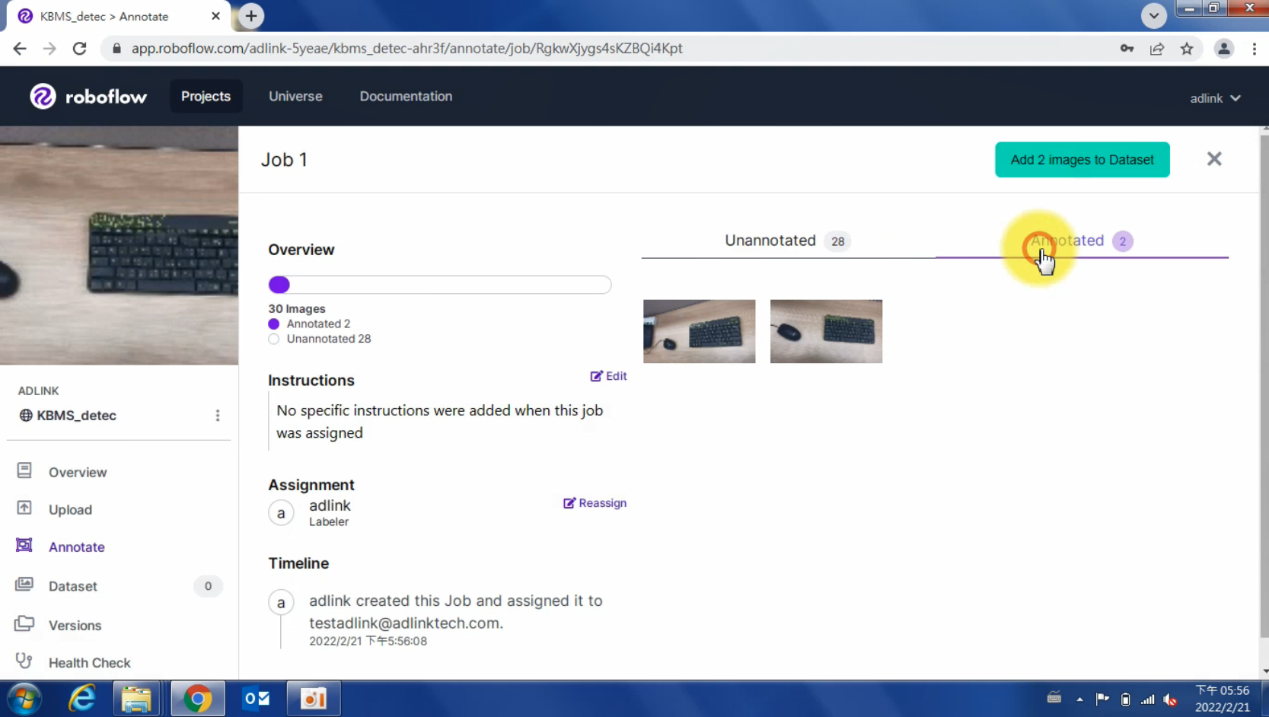Open the Health Check stethoscope icon

[24, 661]
